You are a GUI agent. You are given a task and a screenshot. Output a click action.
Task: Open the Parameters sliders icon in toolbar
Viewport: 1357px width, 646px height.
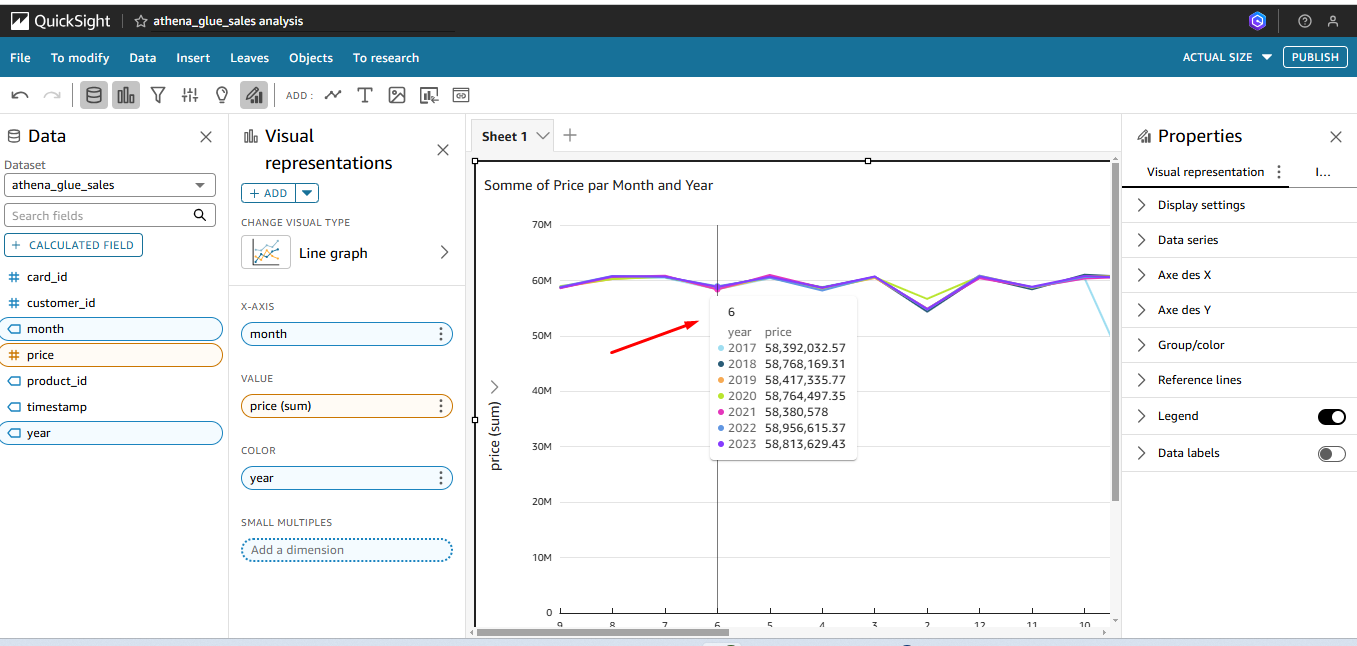[x=190, y=95]
